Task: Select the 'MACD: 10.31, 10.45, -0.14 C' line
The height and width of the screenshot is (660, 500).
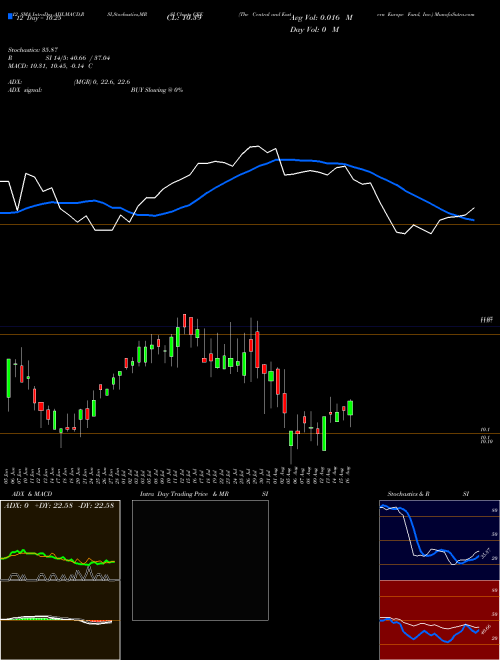Action: pyautogui.click(x=51, y=66)
